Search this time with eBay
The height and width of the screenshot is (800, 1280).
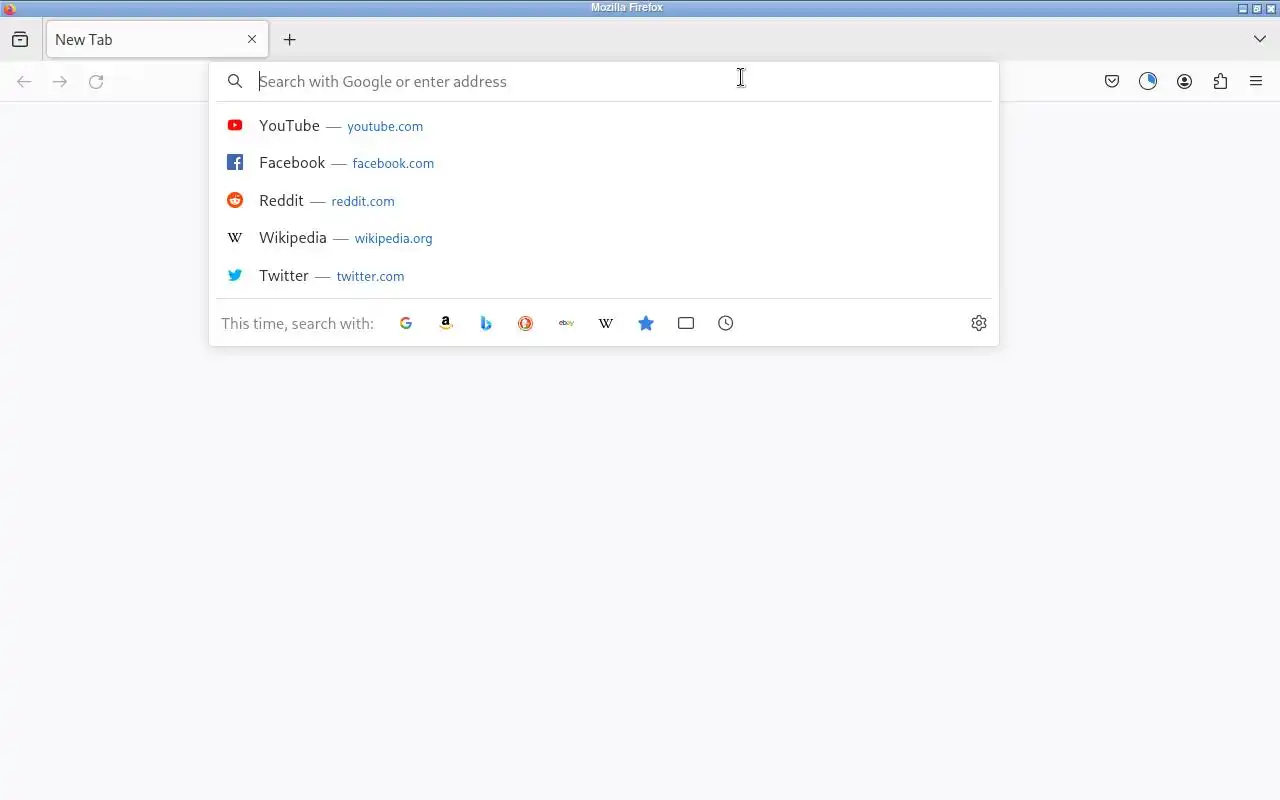coord(566,323)
